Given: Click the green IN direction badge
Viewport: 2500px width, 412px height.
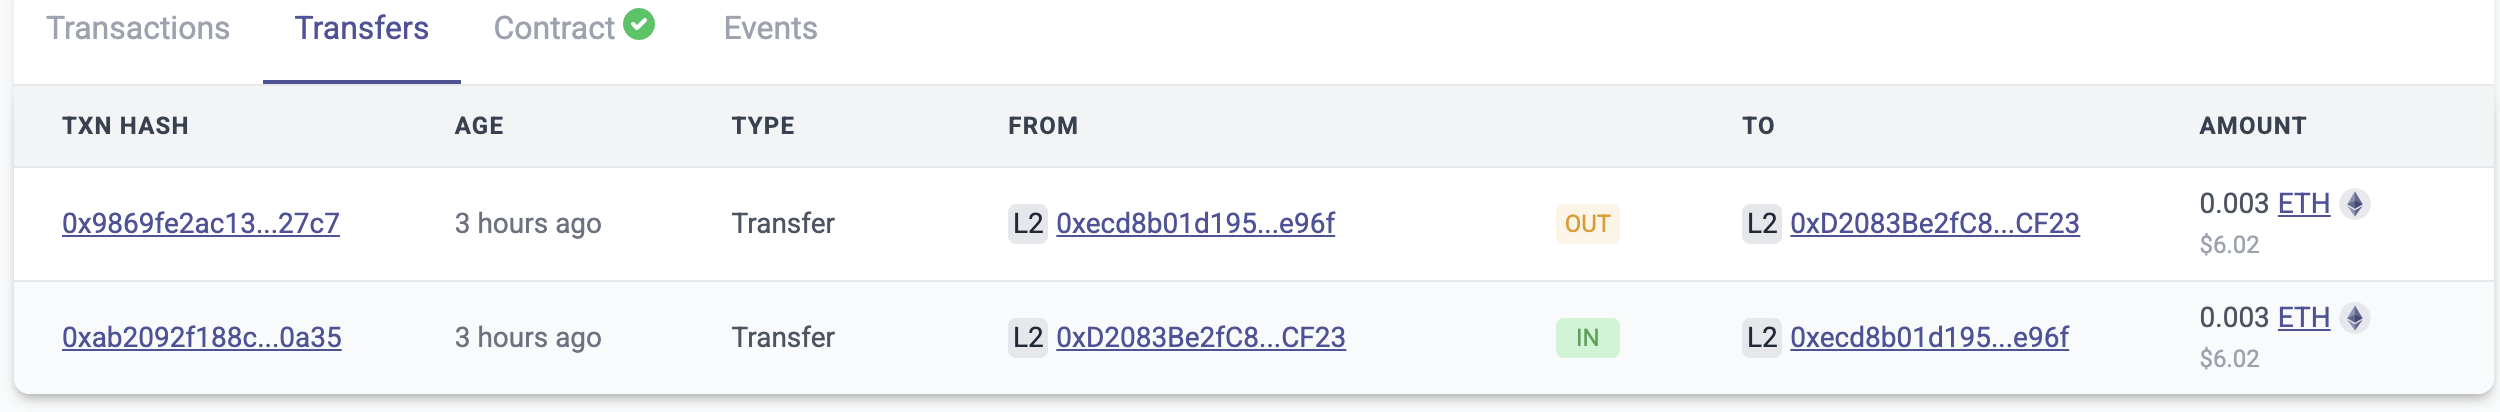Looking at the screenshot, I should 1587,338.
